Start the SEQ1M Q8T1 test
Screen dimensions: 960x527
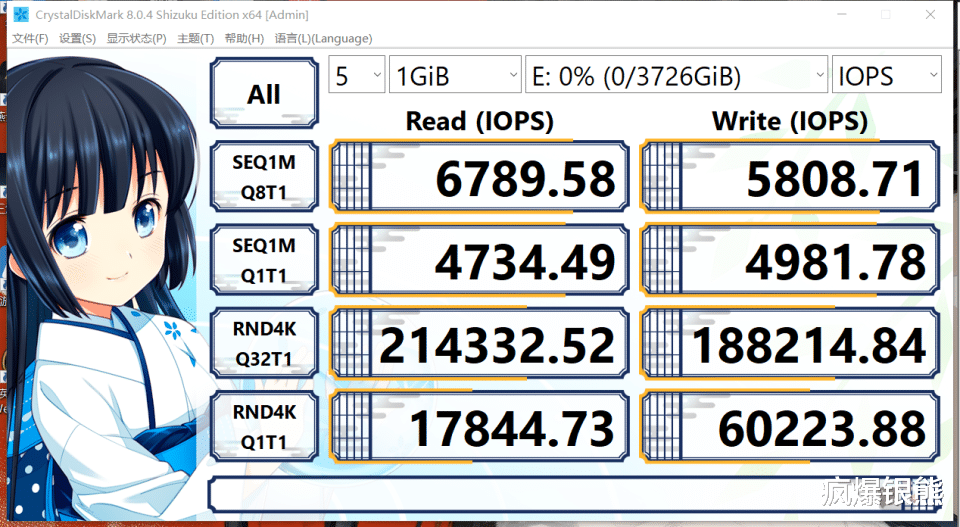point(264,177)
